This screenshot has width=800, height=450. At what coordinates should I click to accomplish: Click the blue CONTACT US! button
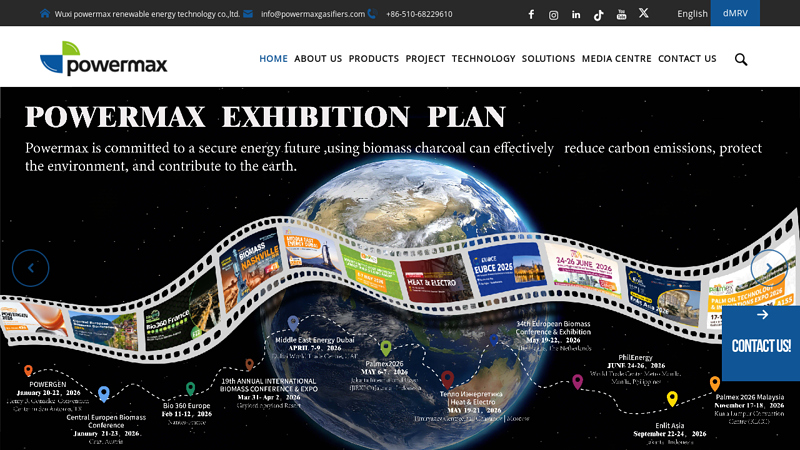pos(761,343)
